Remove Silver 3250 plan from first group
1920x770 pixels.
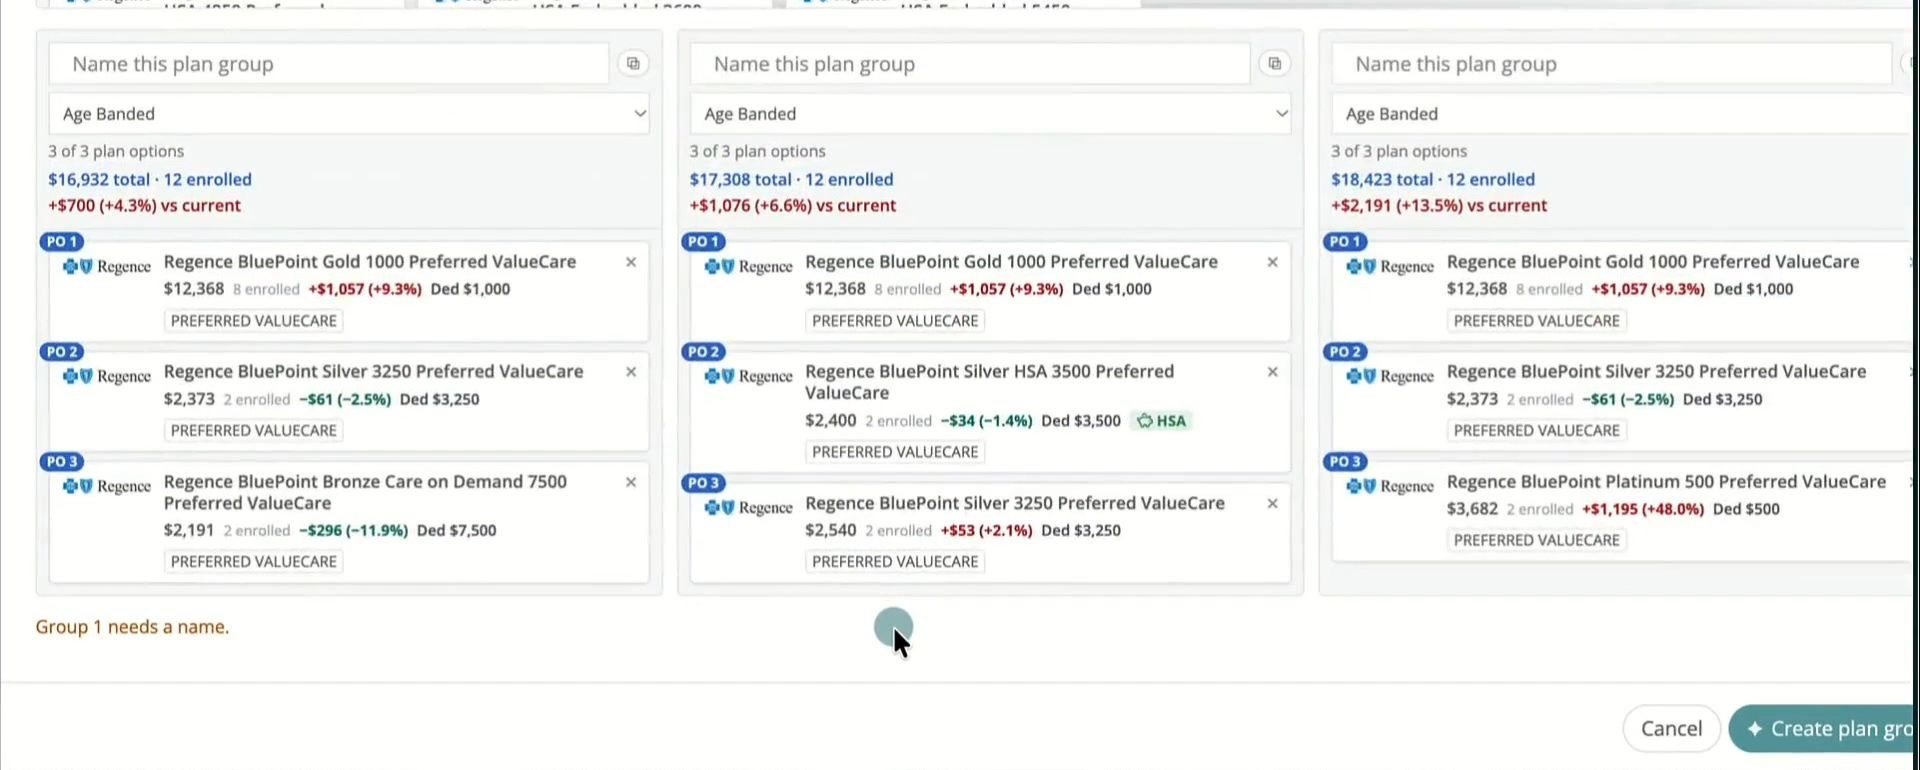coord(631,372)
